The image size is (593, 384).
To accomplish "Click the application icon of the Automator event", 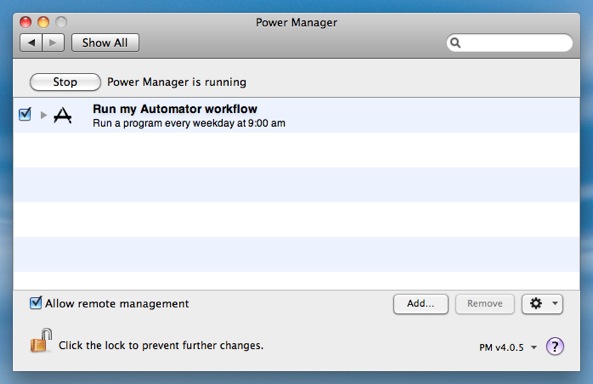I will pyautogui.click(x=63, y=115).
